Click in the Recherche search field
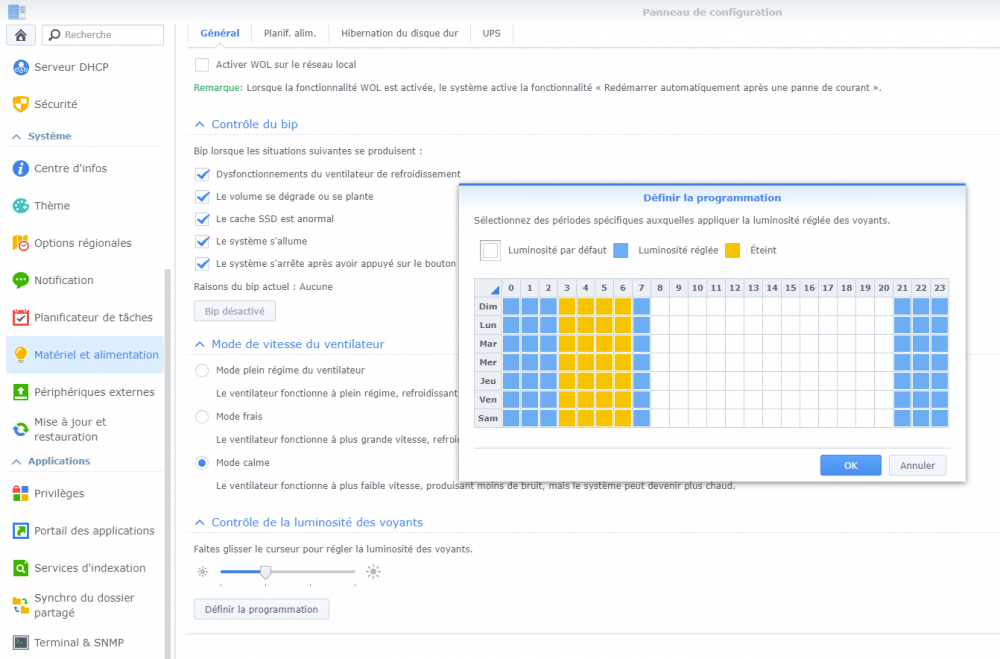 (110, 35)
